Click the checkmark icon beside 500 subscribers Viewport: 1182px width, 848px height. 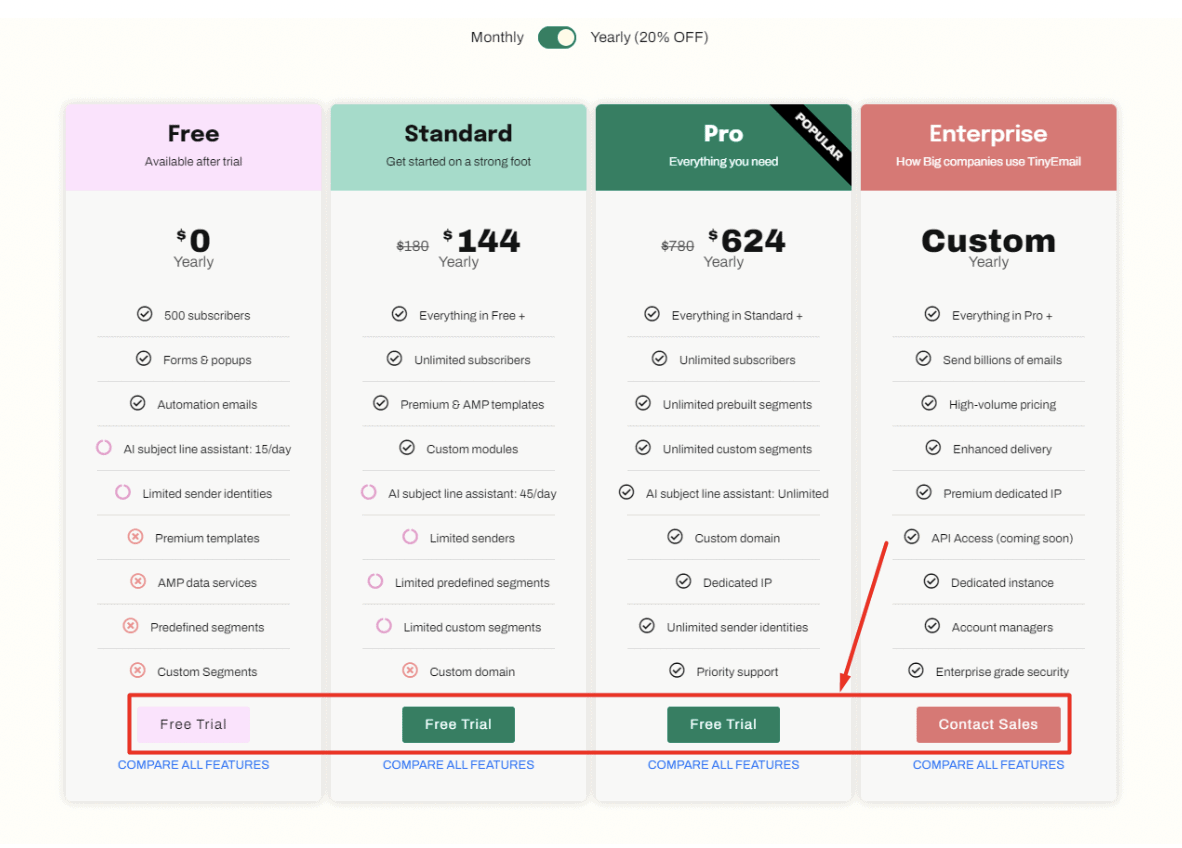coord(145,314)
